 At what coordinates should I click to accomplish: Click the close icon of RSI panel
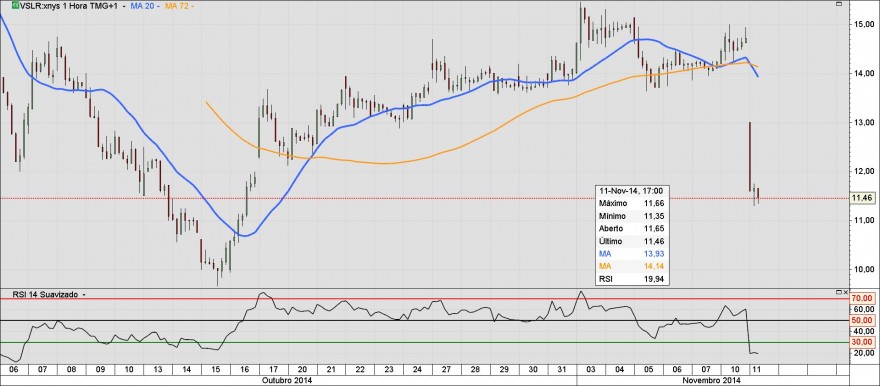point(846,292)
